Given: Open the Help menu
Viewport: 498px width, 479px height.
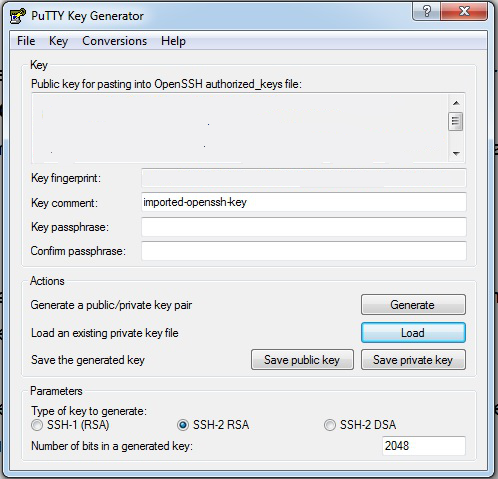Looking at the screenshot, I should (x=173, y=41).
